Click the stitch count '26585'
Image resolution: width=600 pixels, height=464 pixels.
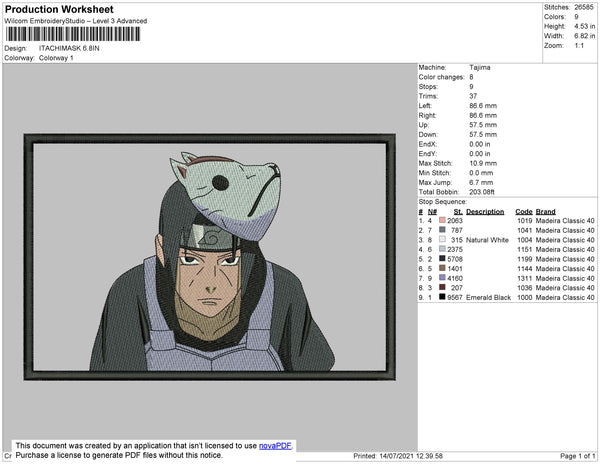pos(584,7)
